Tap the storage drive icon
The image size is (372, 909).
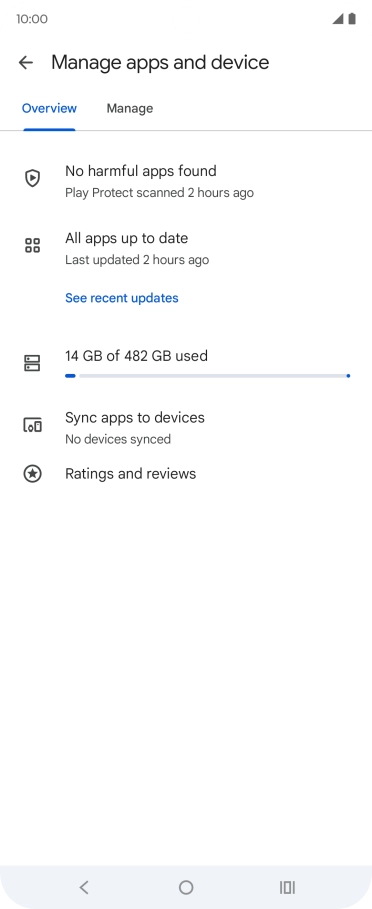[x=32, y=363]
